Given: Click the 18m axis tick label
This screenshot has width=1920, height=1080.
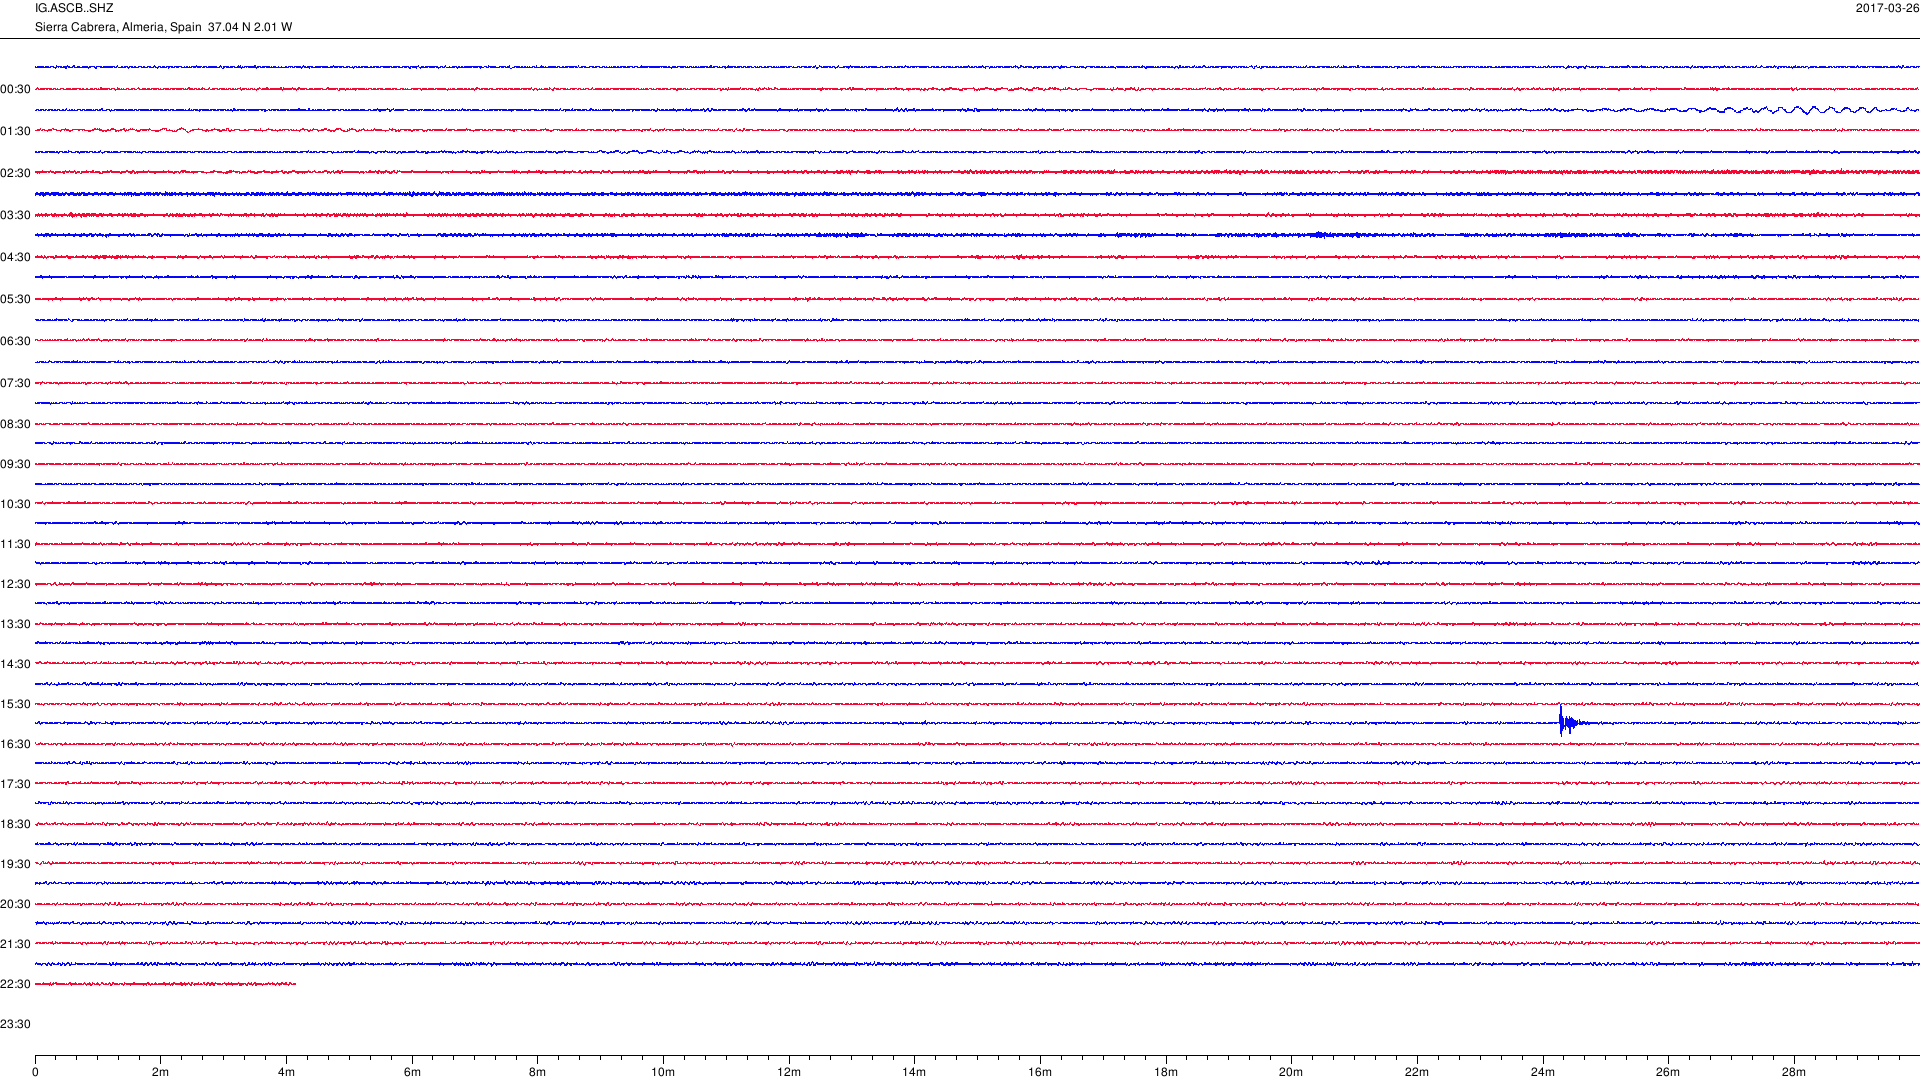Looking at the screenshot, I should tap(1166, 1073).
